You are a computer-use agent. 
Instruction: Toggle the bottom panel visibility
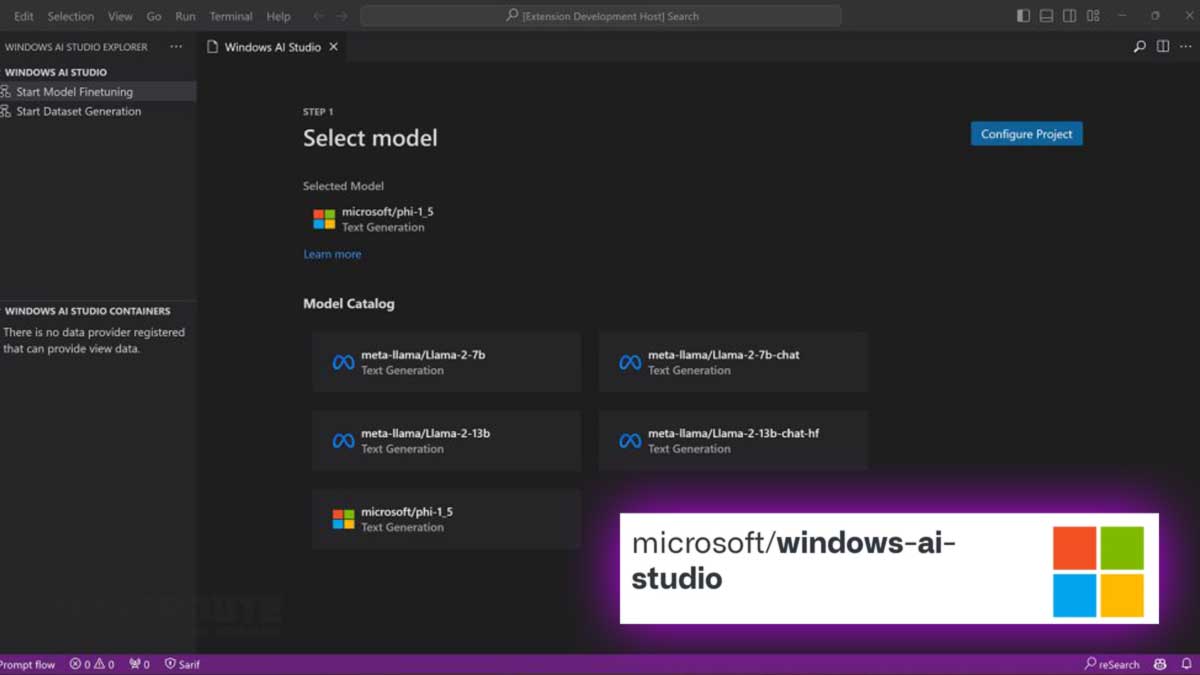(1045, 16)
